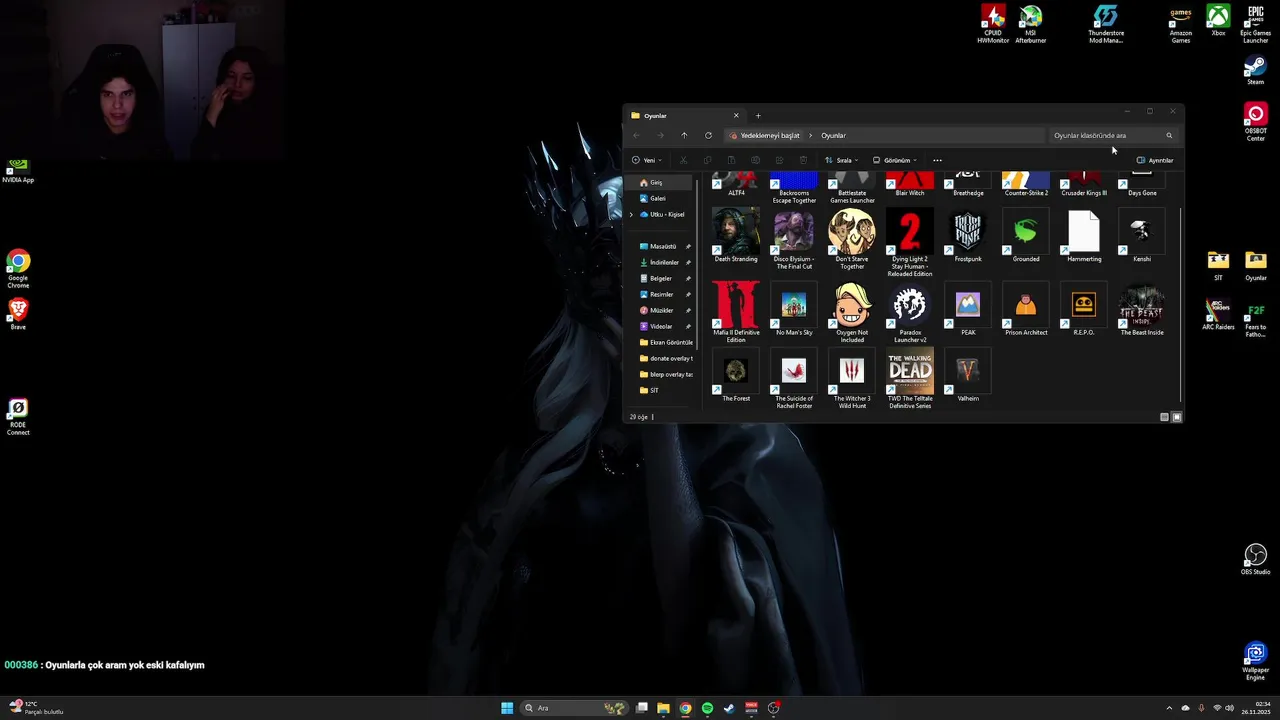
Task: Navigate up one folder level
Action: (x=684, y=135)
